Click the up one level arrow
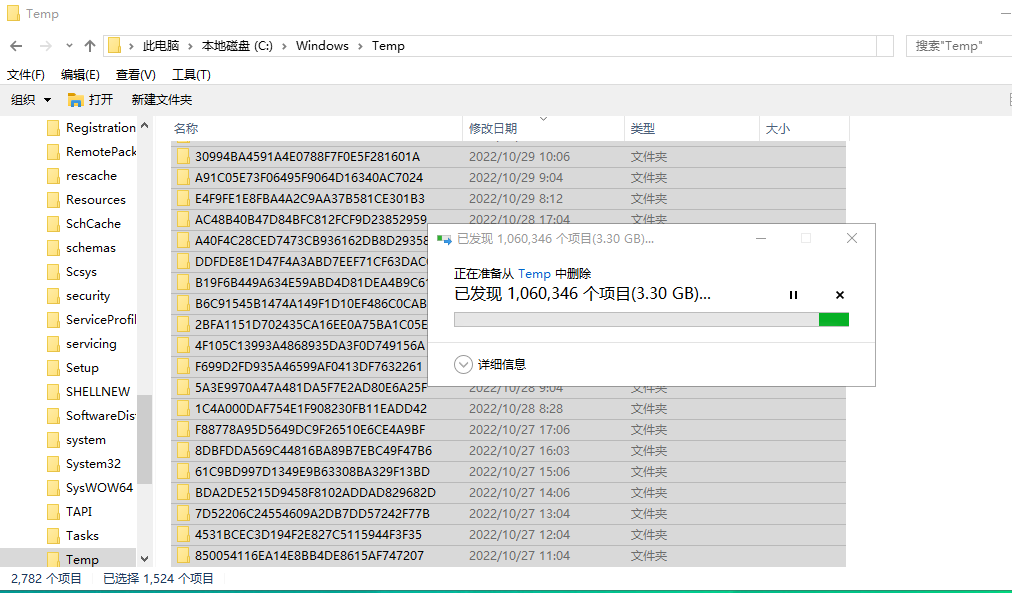 pyautogui.click(x=88, y=46)
